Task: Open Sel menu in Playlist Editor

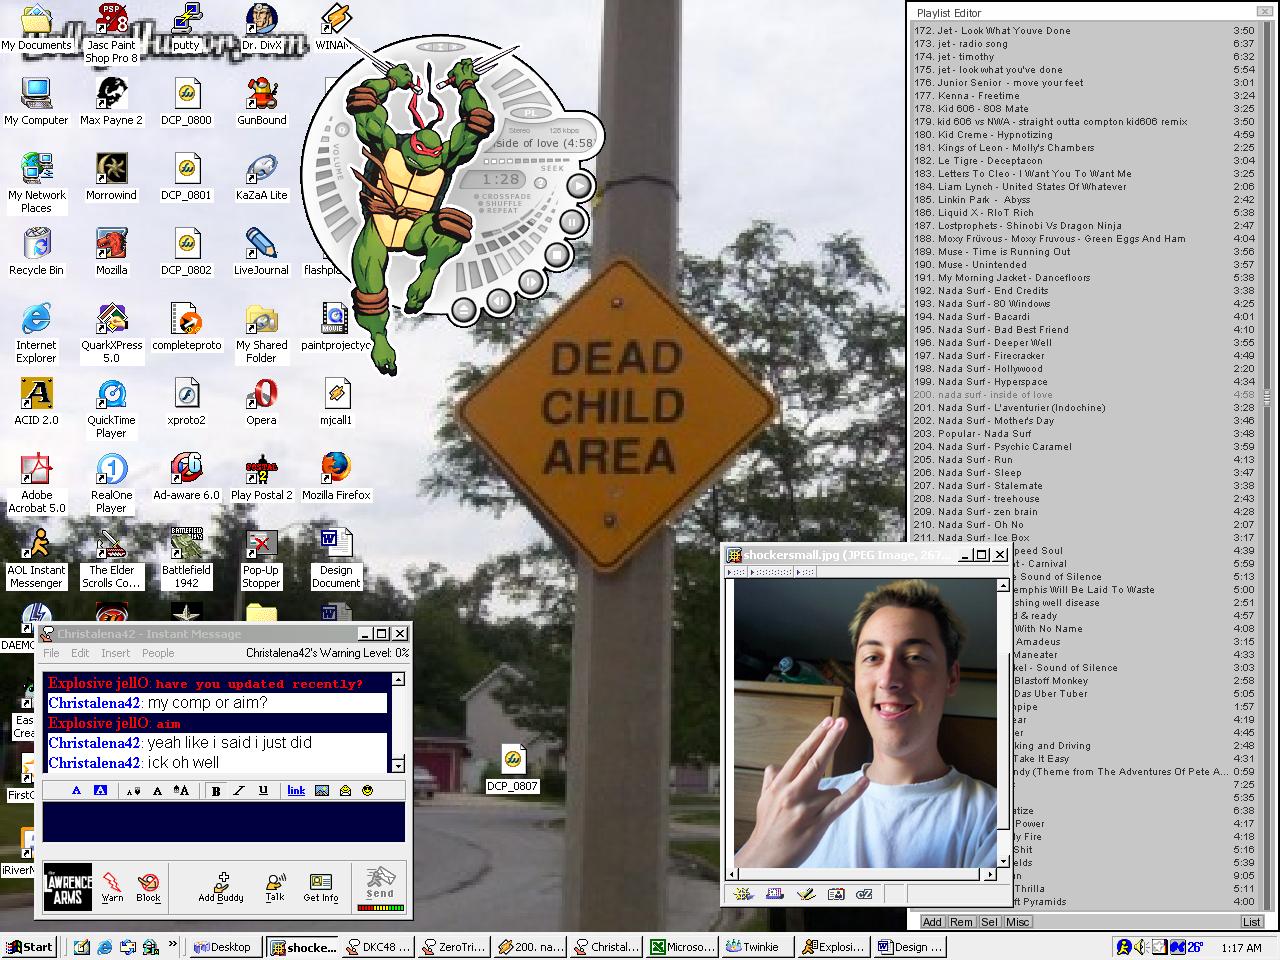Action: coord(988,922)
